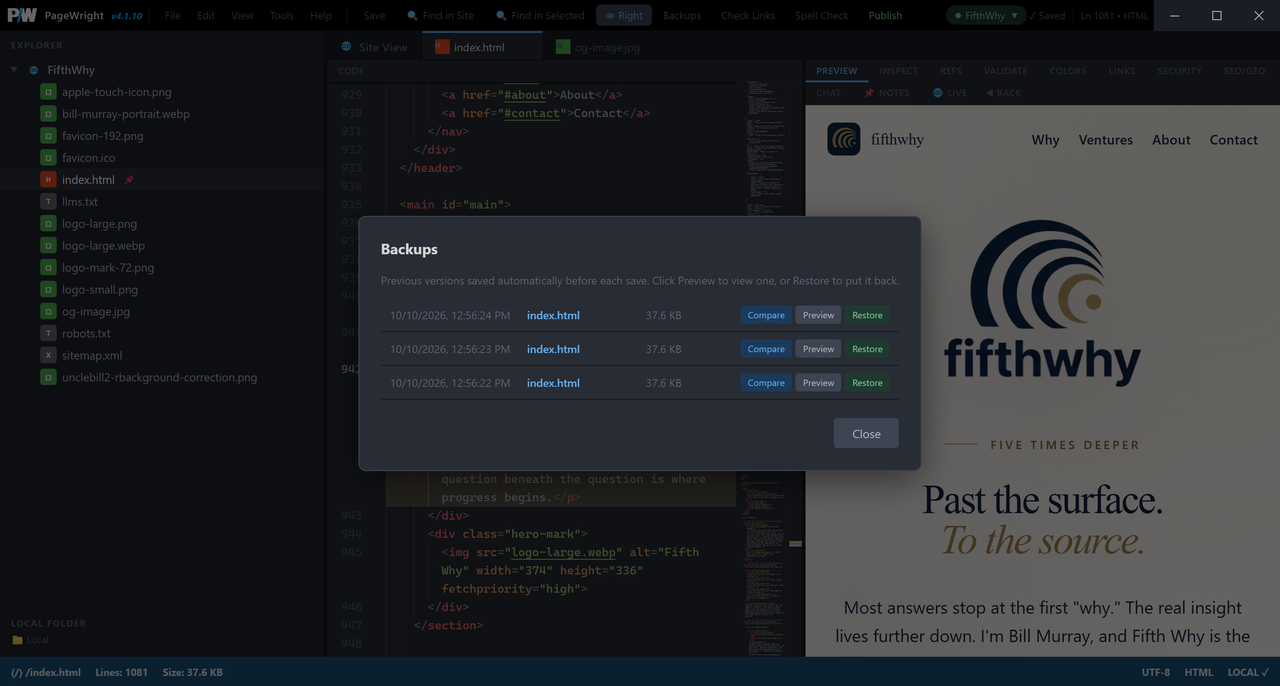This screenshot has height=686, width=1280.
Task: Switch to the index.html editor tab
Action: [x=482, y=47]
